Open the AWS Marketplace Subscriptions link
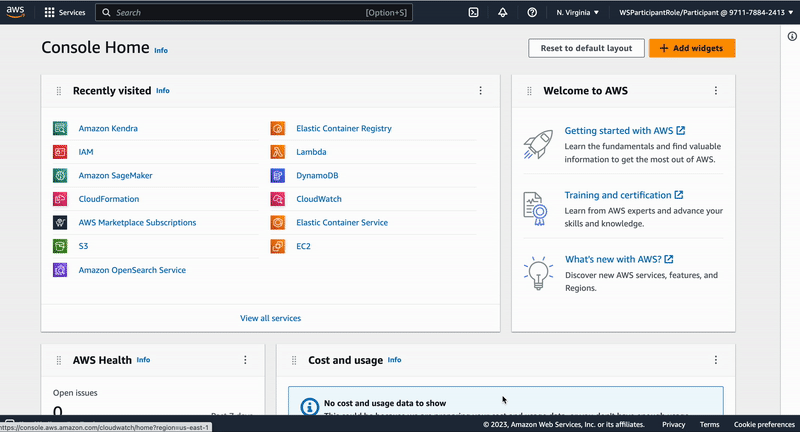Viewport: 800px width, 432px height. click(x=137, y=222)
